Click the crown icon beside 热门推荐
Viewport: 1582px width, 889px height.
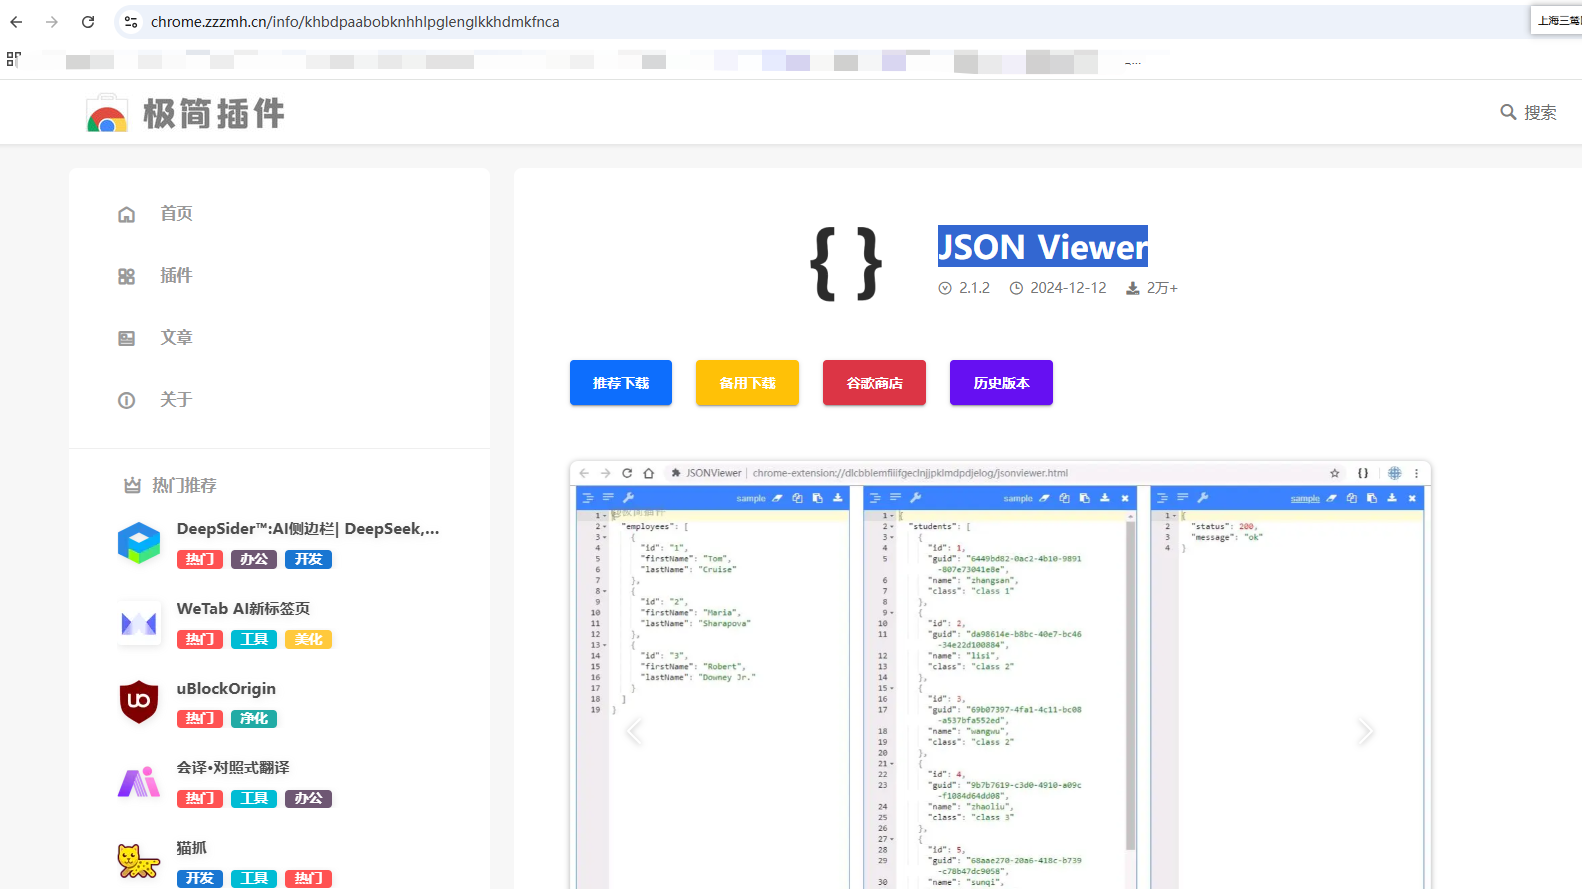coord(132,486)
